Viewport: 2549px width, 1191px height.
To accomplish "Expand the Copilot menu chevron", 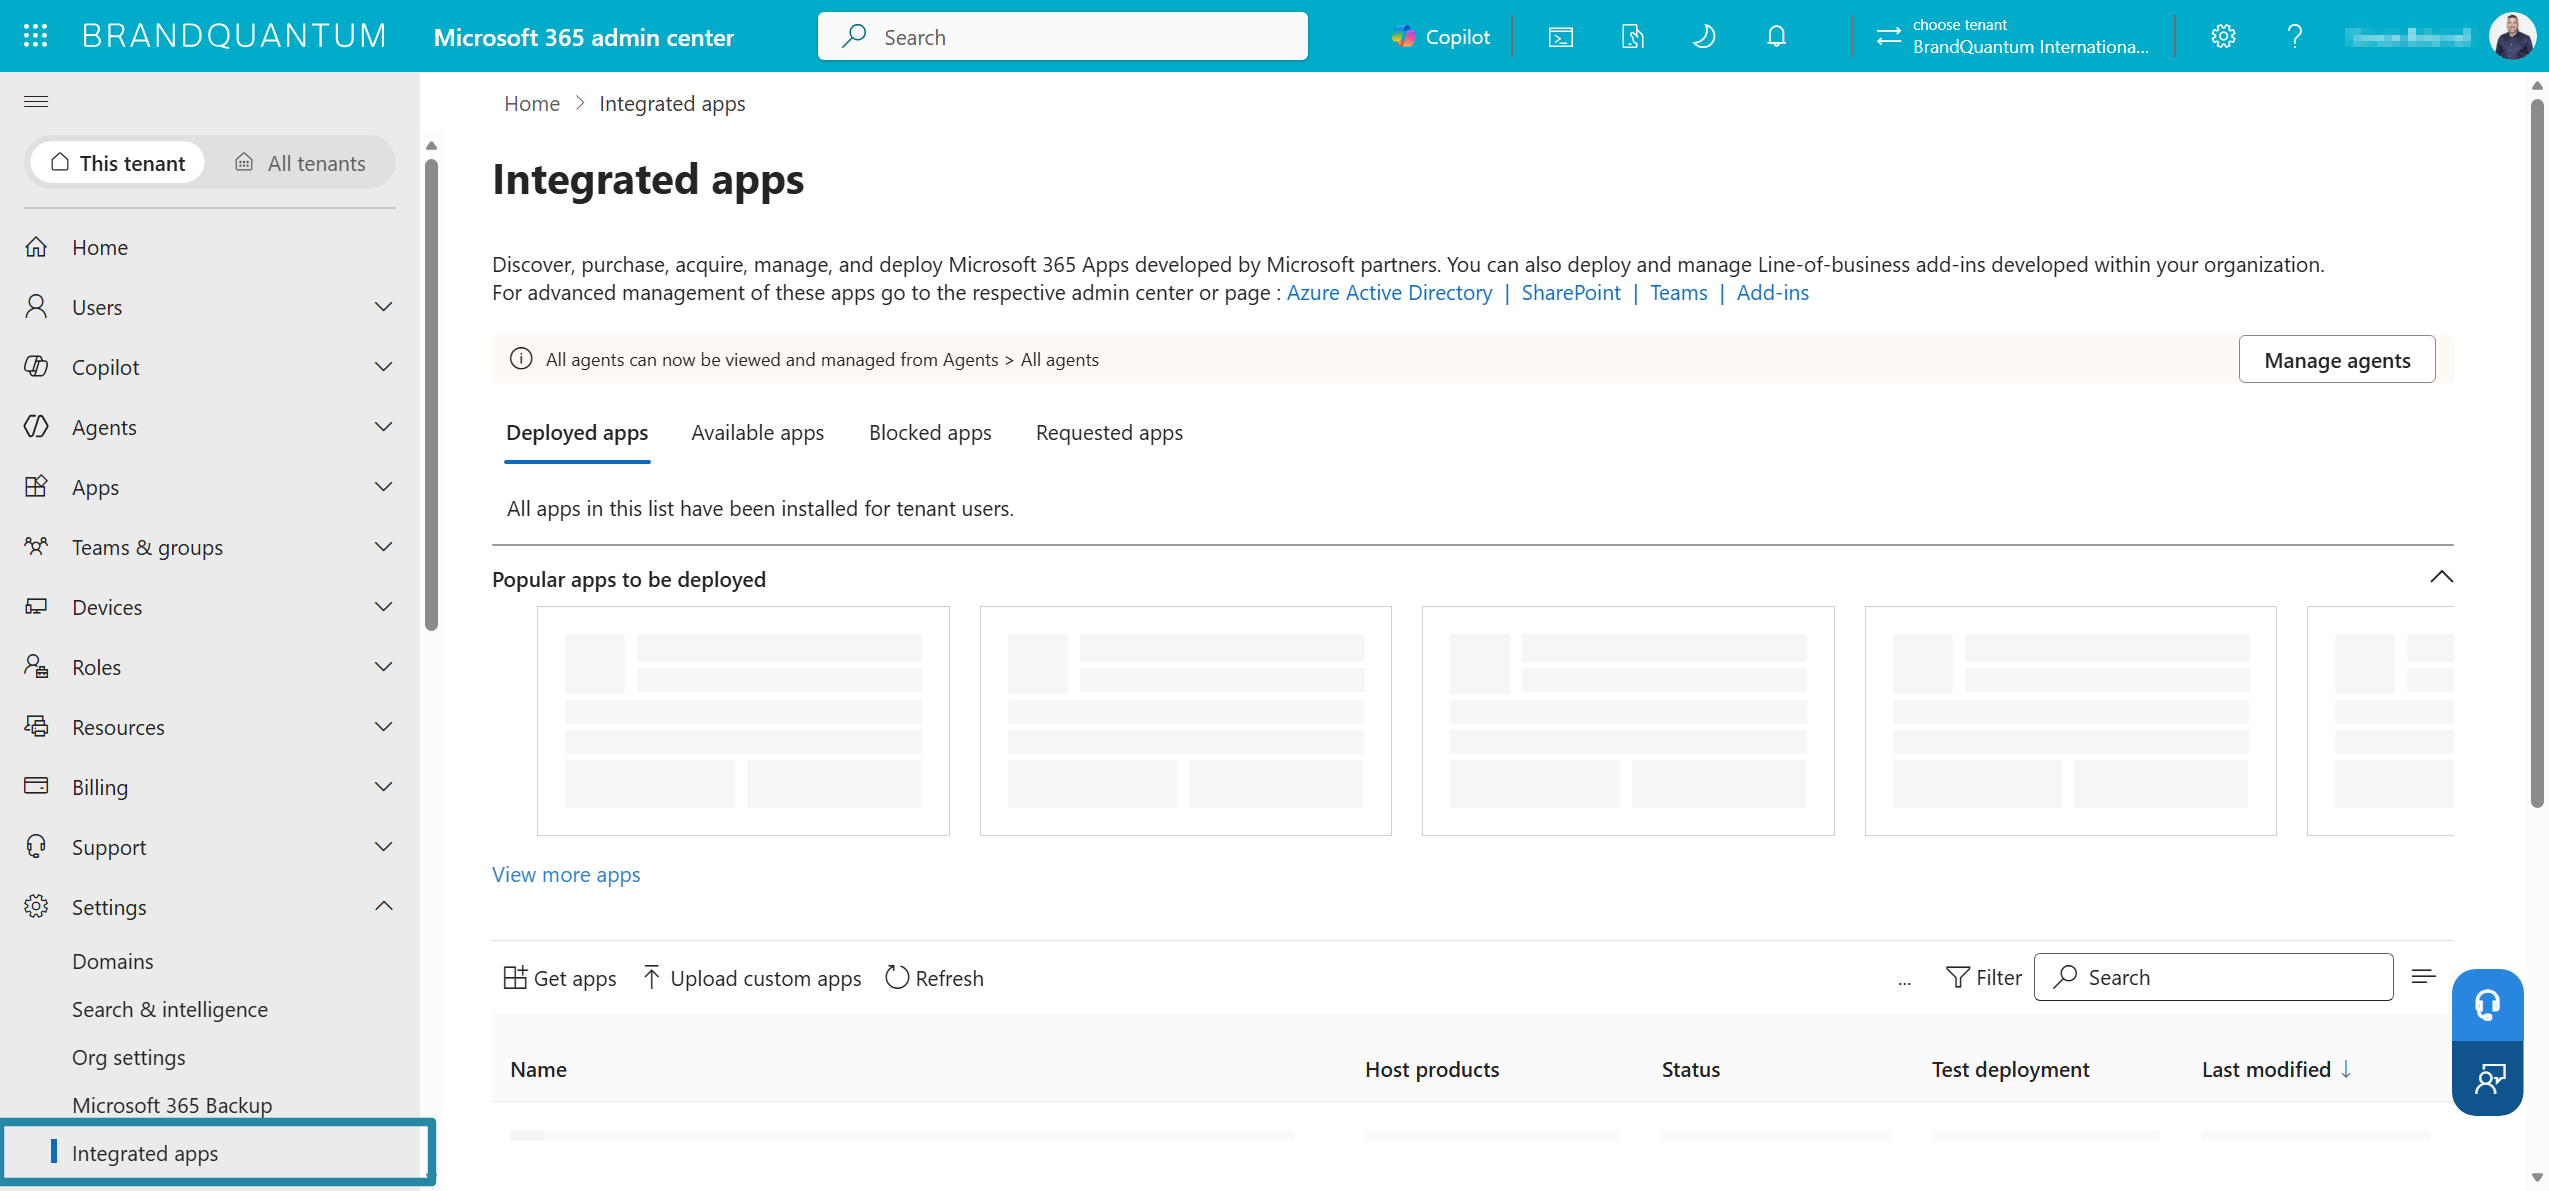I will coord(383,367).
